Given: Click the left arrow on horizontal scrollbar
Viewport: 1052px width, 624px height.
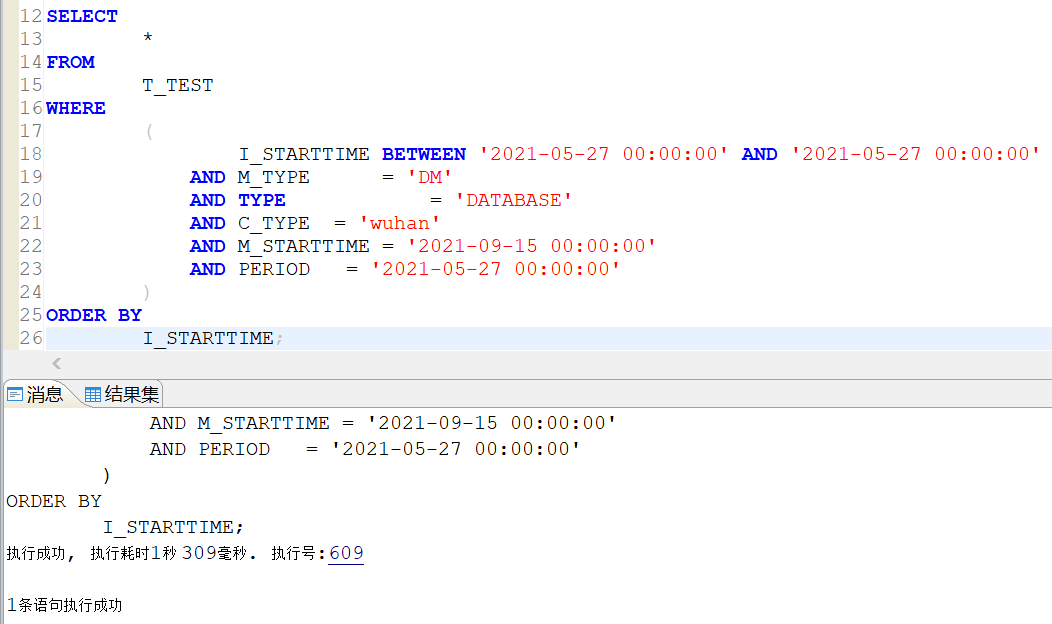Looking at the screenshot, I should point(56,364).
